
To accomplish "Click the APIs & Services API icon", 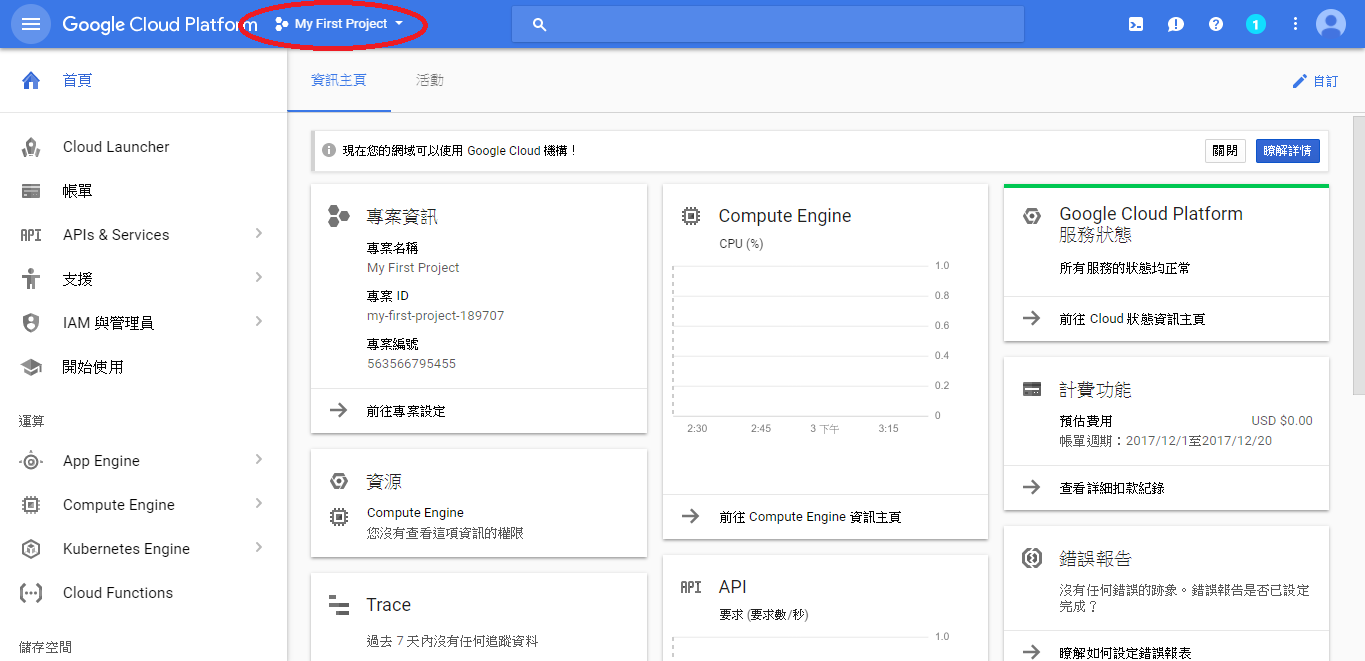I will [31, 235].
